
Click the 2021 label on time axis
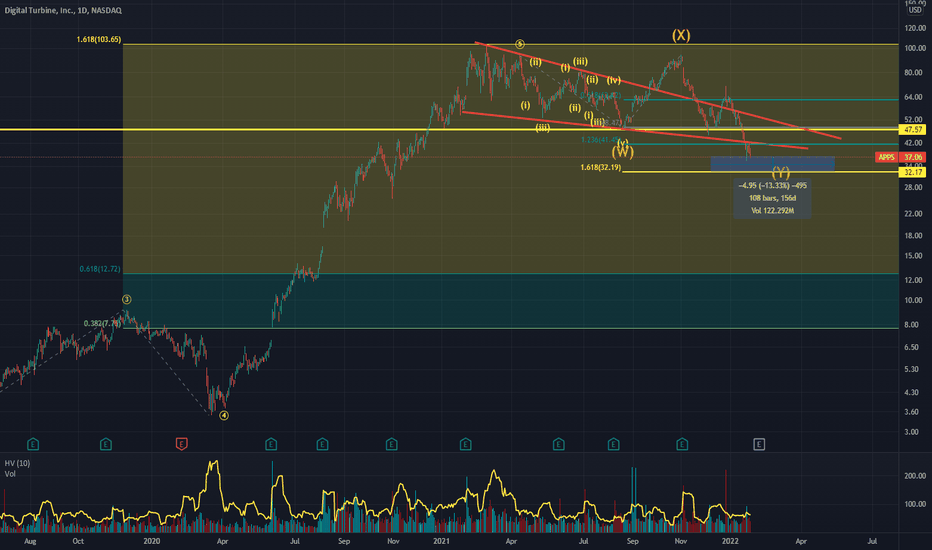tap(441, 541)
